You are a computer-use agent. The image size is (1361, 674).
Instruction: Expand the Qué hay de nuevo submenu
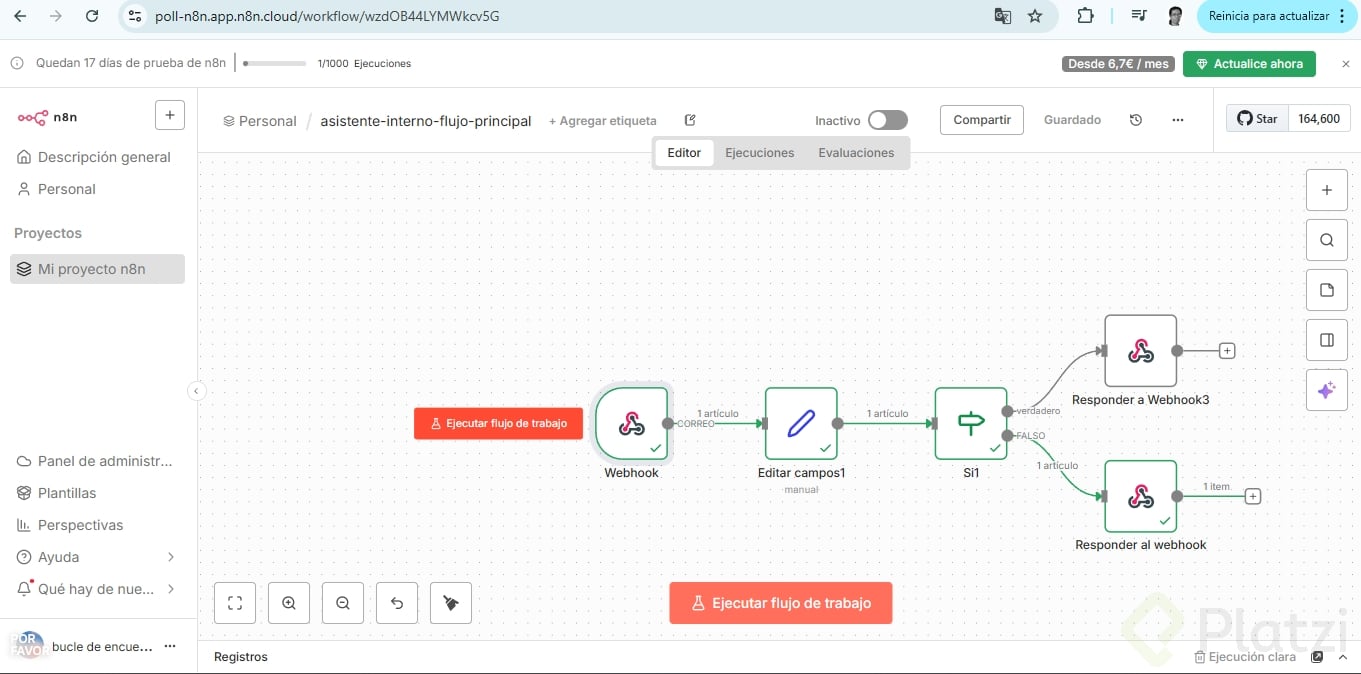(171, 589)
